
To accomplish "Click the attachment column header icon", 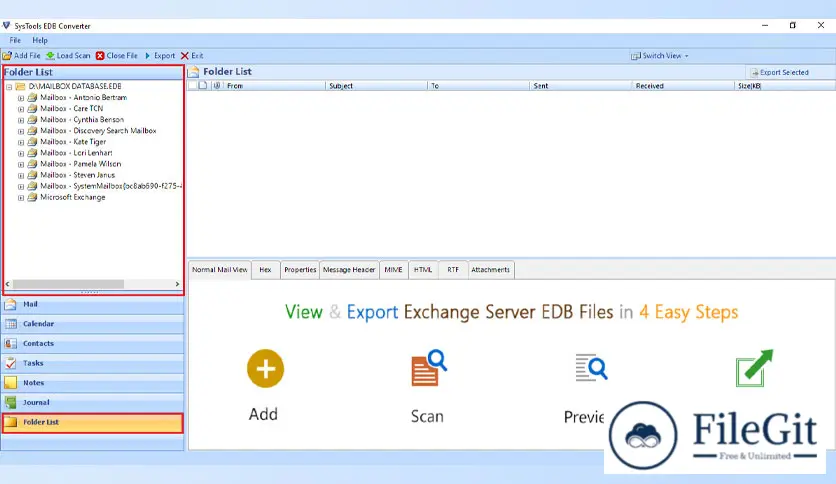I will (x=216, y=85).
